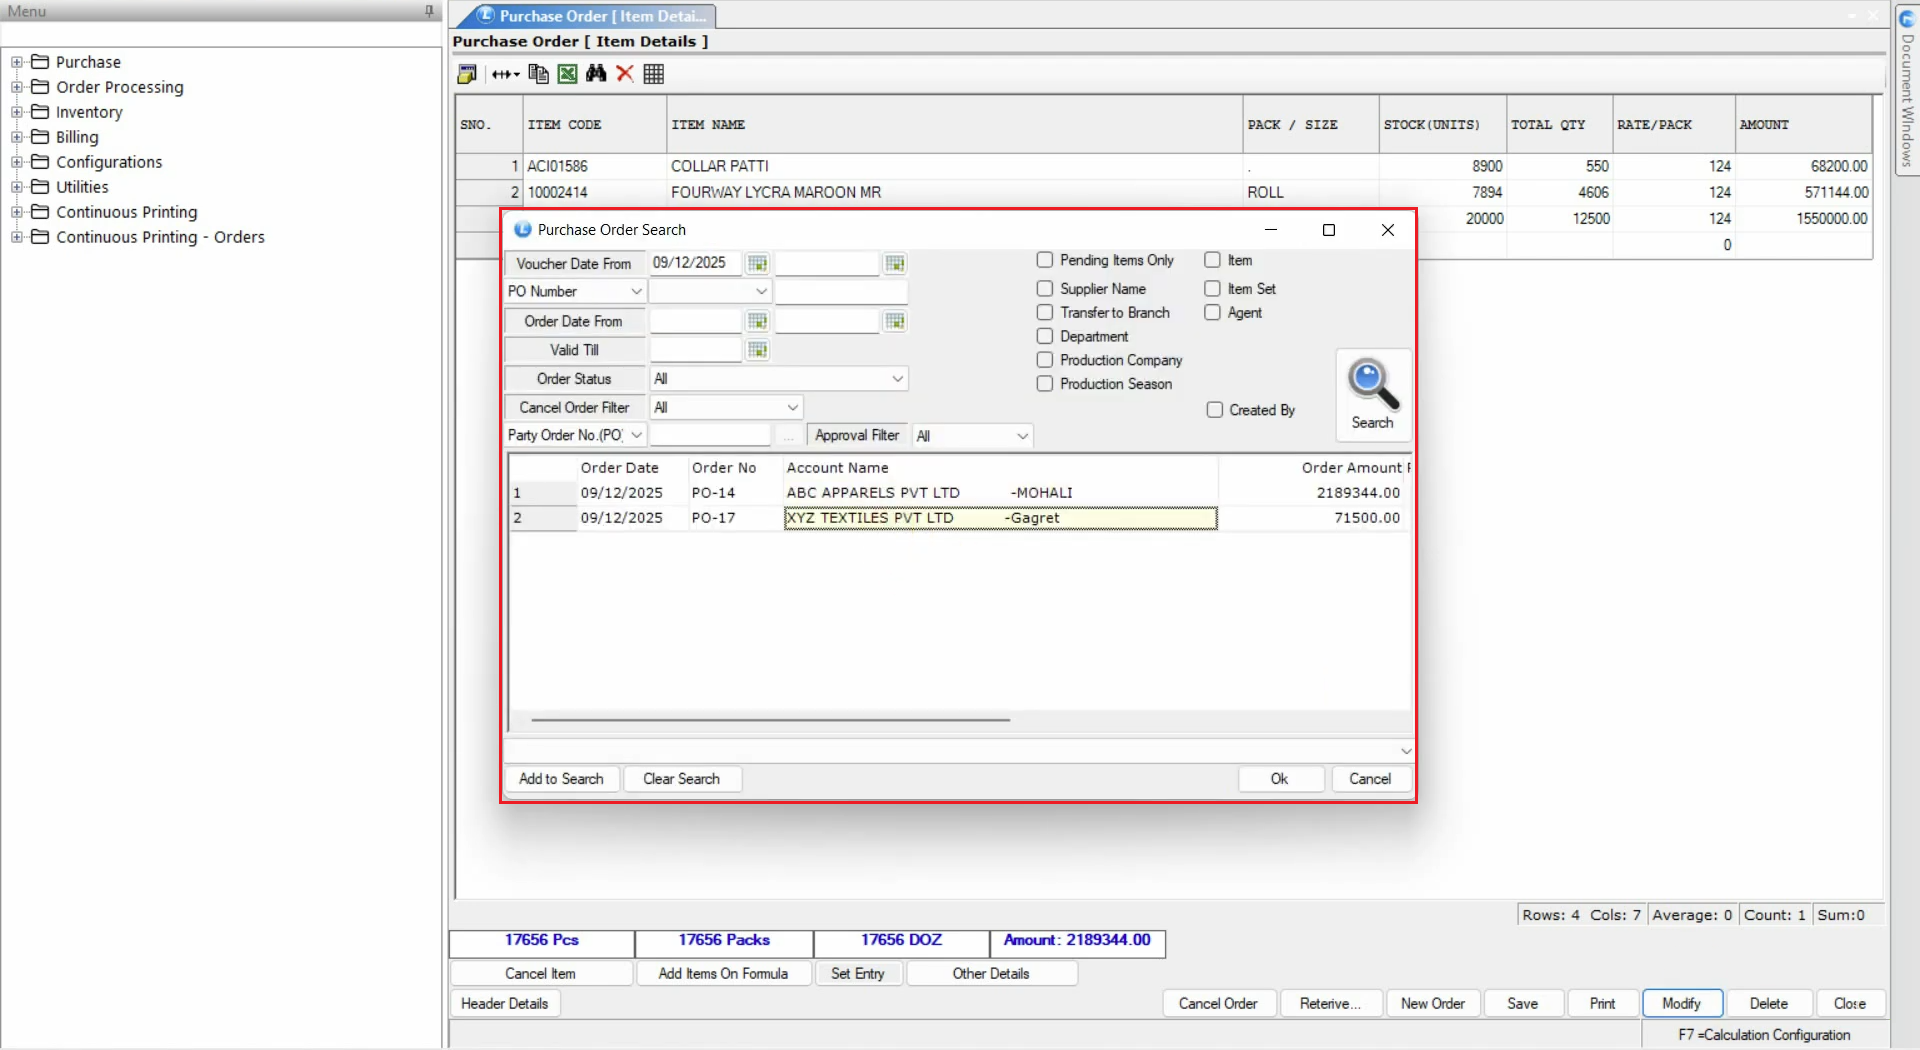Enable the Pending Items Only checkbox

pos(1045,260)
